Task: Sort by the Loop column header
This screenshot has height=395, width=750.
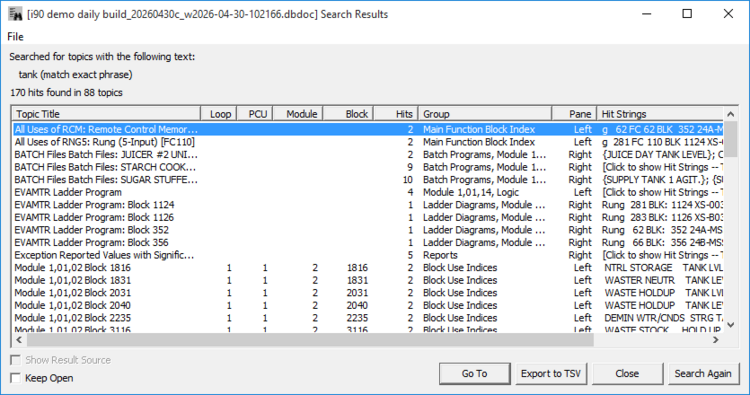Action: (219, 114)
